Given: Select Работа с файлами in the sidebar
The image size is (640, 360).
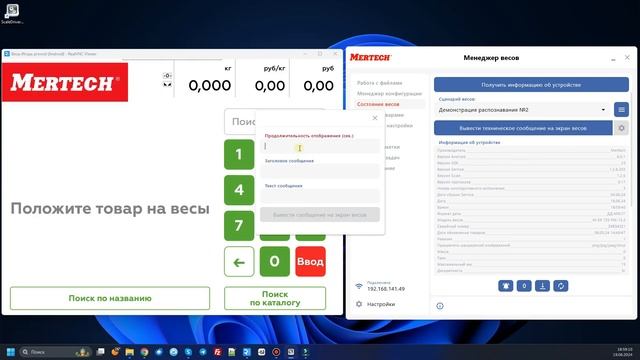Looking at the screenshot, I should coord(380,83).
